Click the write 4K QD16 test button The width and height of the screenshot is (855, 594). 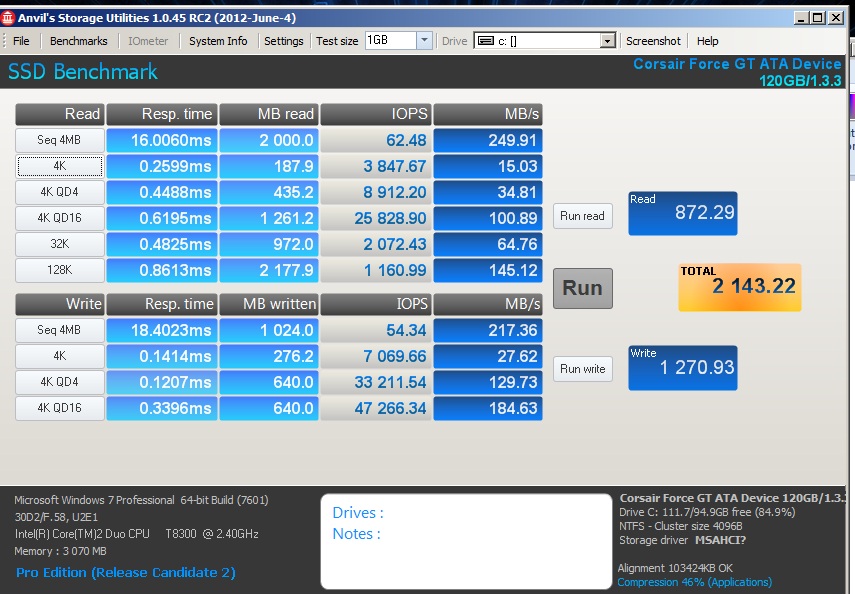click(59, 408)
